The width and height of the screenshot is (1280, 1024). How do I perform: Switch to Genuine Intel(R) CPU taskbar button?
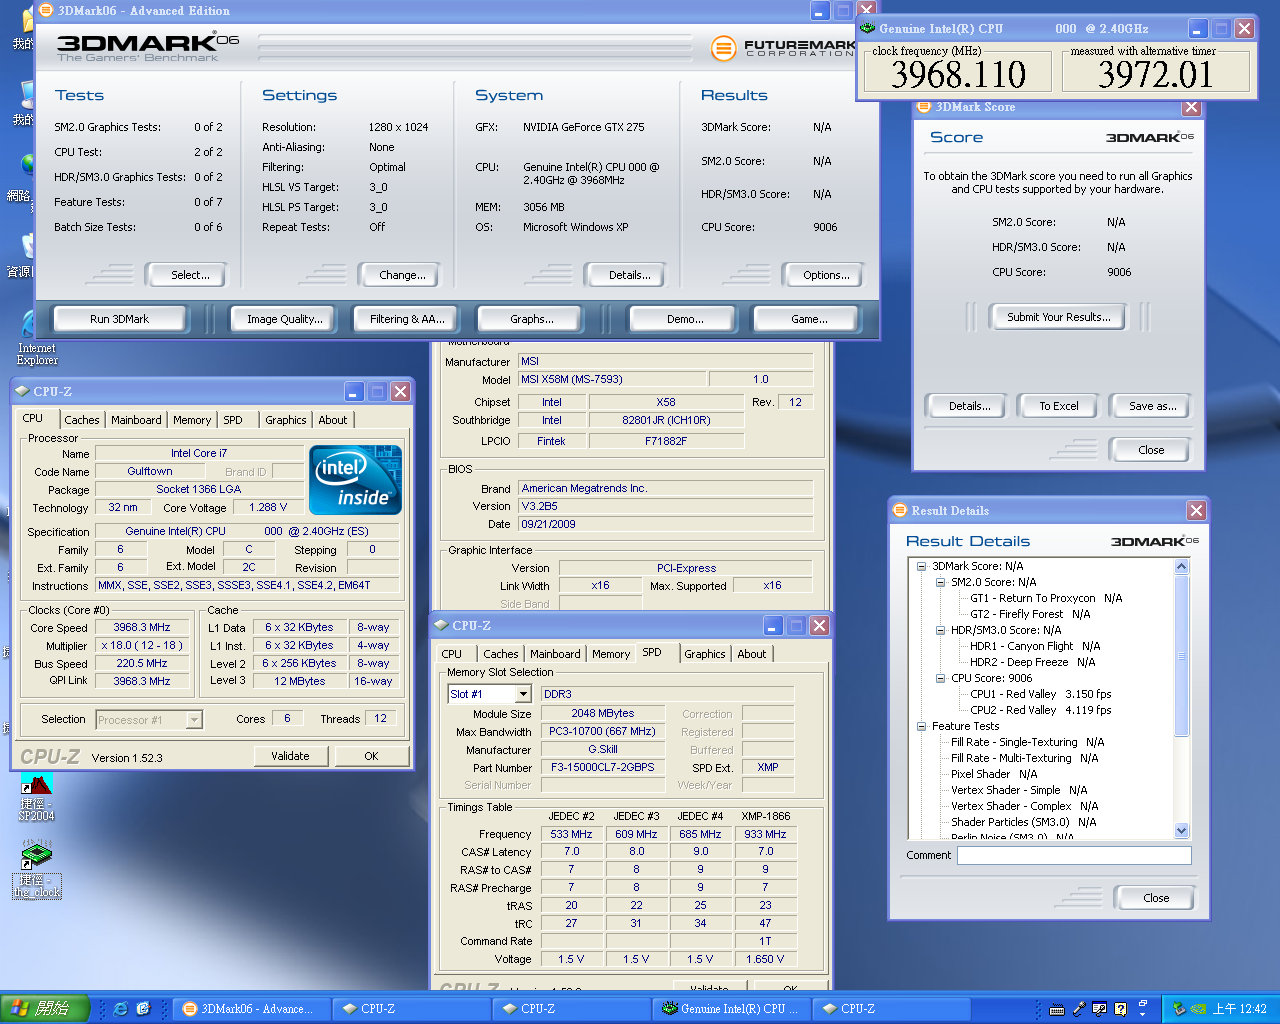point(730,1009)
